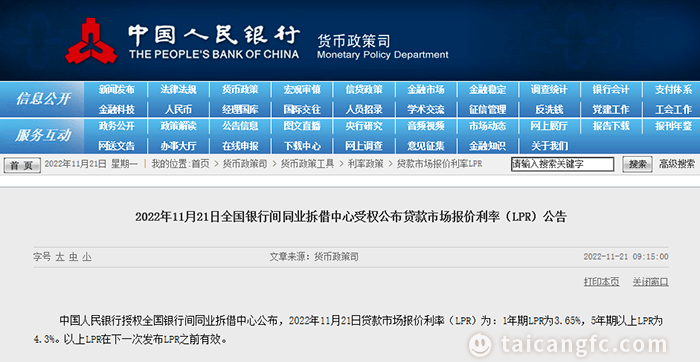Open 政务公开 under 服务互动

tap(117, 126)
